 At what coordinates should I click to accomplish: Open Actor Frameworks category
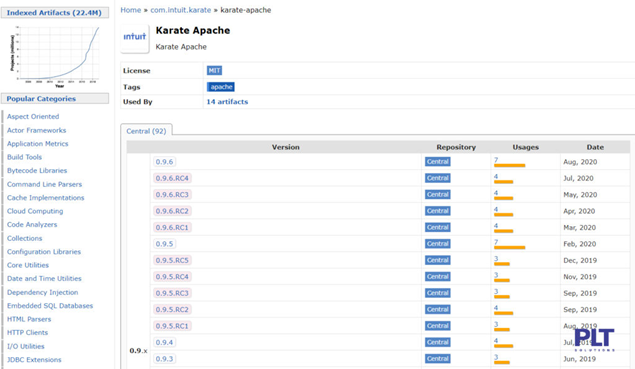click(36, 130)
